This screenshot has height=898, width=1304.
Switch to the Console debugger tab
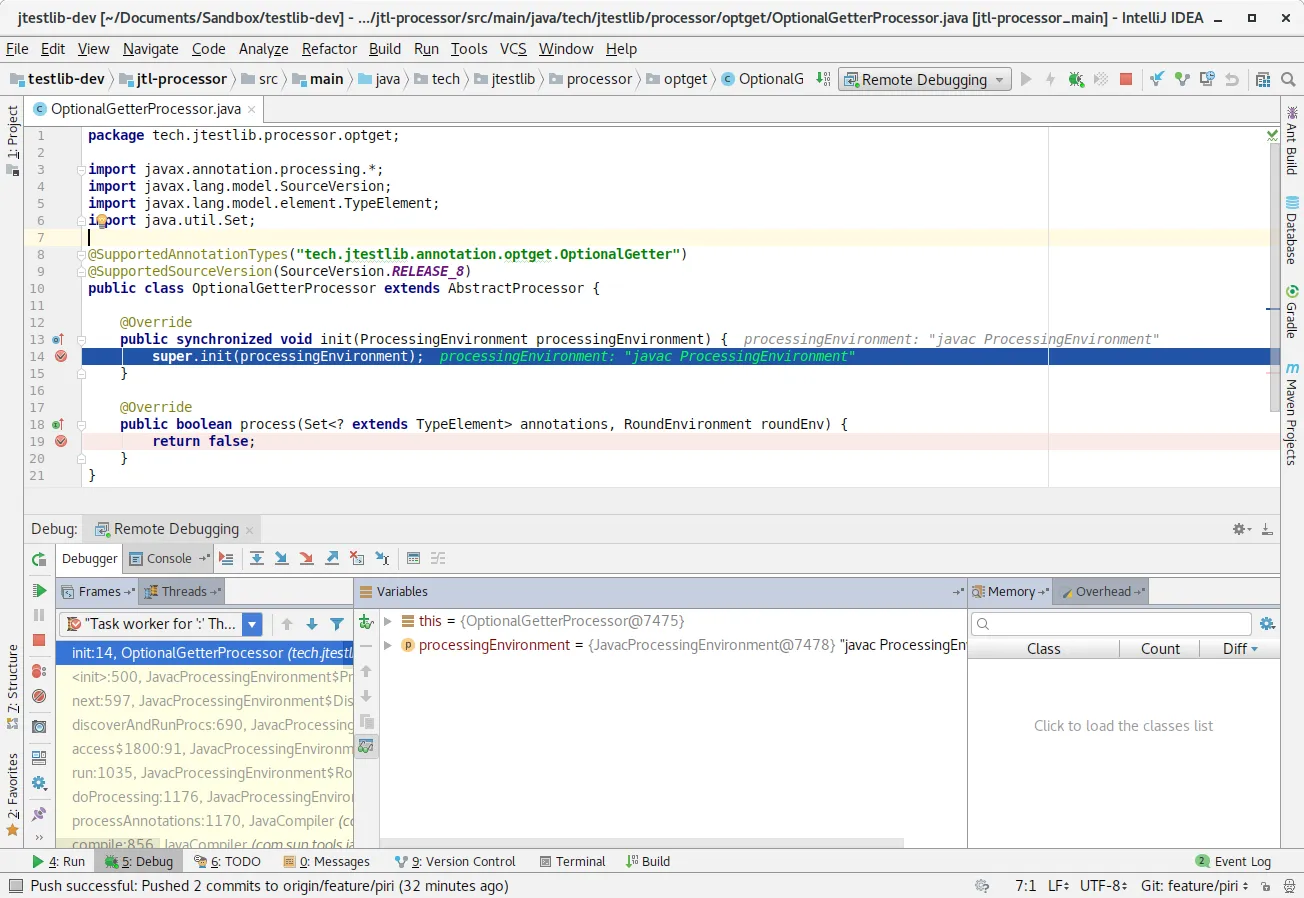click(168, 559)
